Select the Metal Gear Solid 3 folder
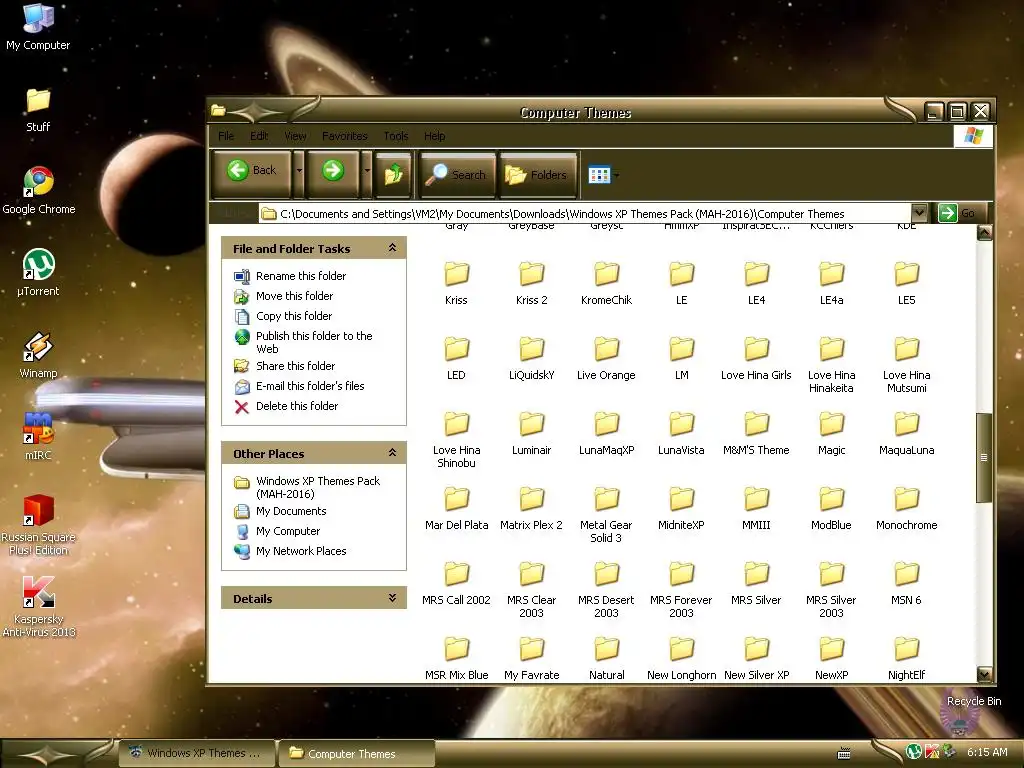The height and width of the screenshot is (768, 1024). (606, 515)
